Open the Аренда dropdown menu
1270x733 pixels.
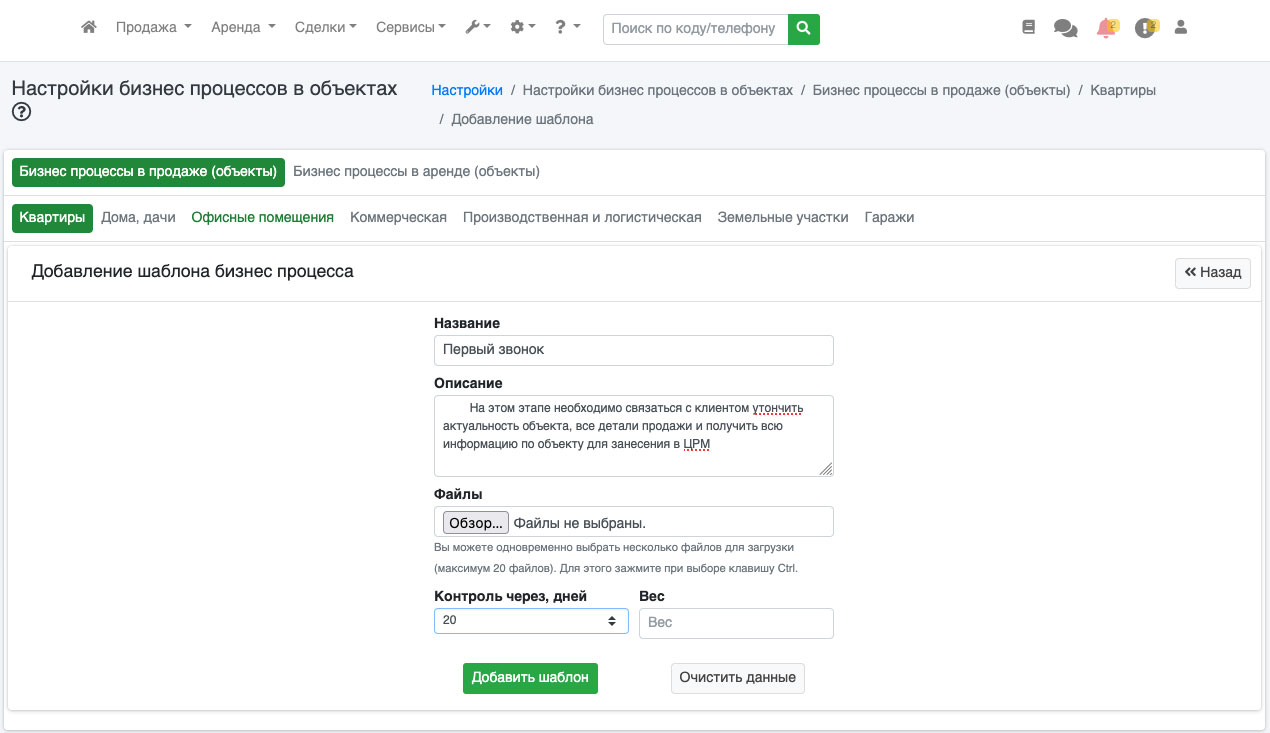pyautogui.click(x=243, y=28)
